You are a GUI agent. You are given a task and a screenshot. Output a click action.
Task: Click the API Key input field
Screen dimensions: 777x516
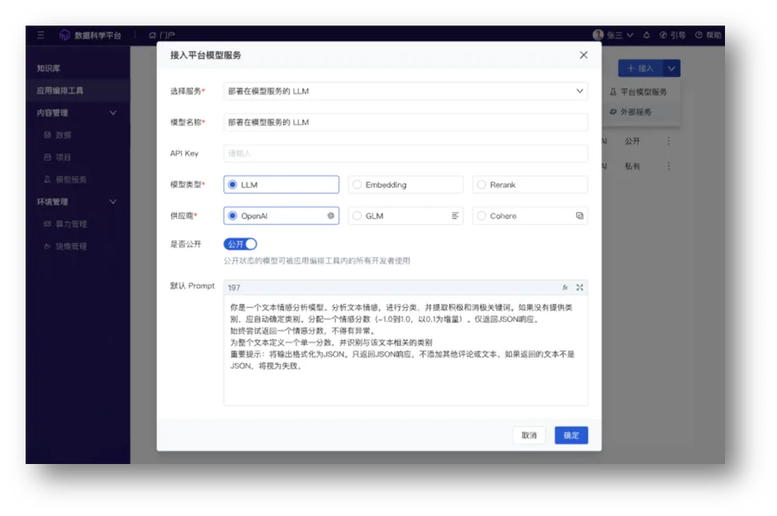[406, 154]
